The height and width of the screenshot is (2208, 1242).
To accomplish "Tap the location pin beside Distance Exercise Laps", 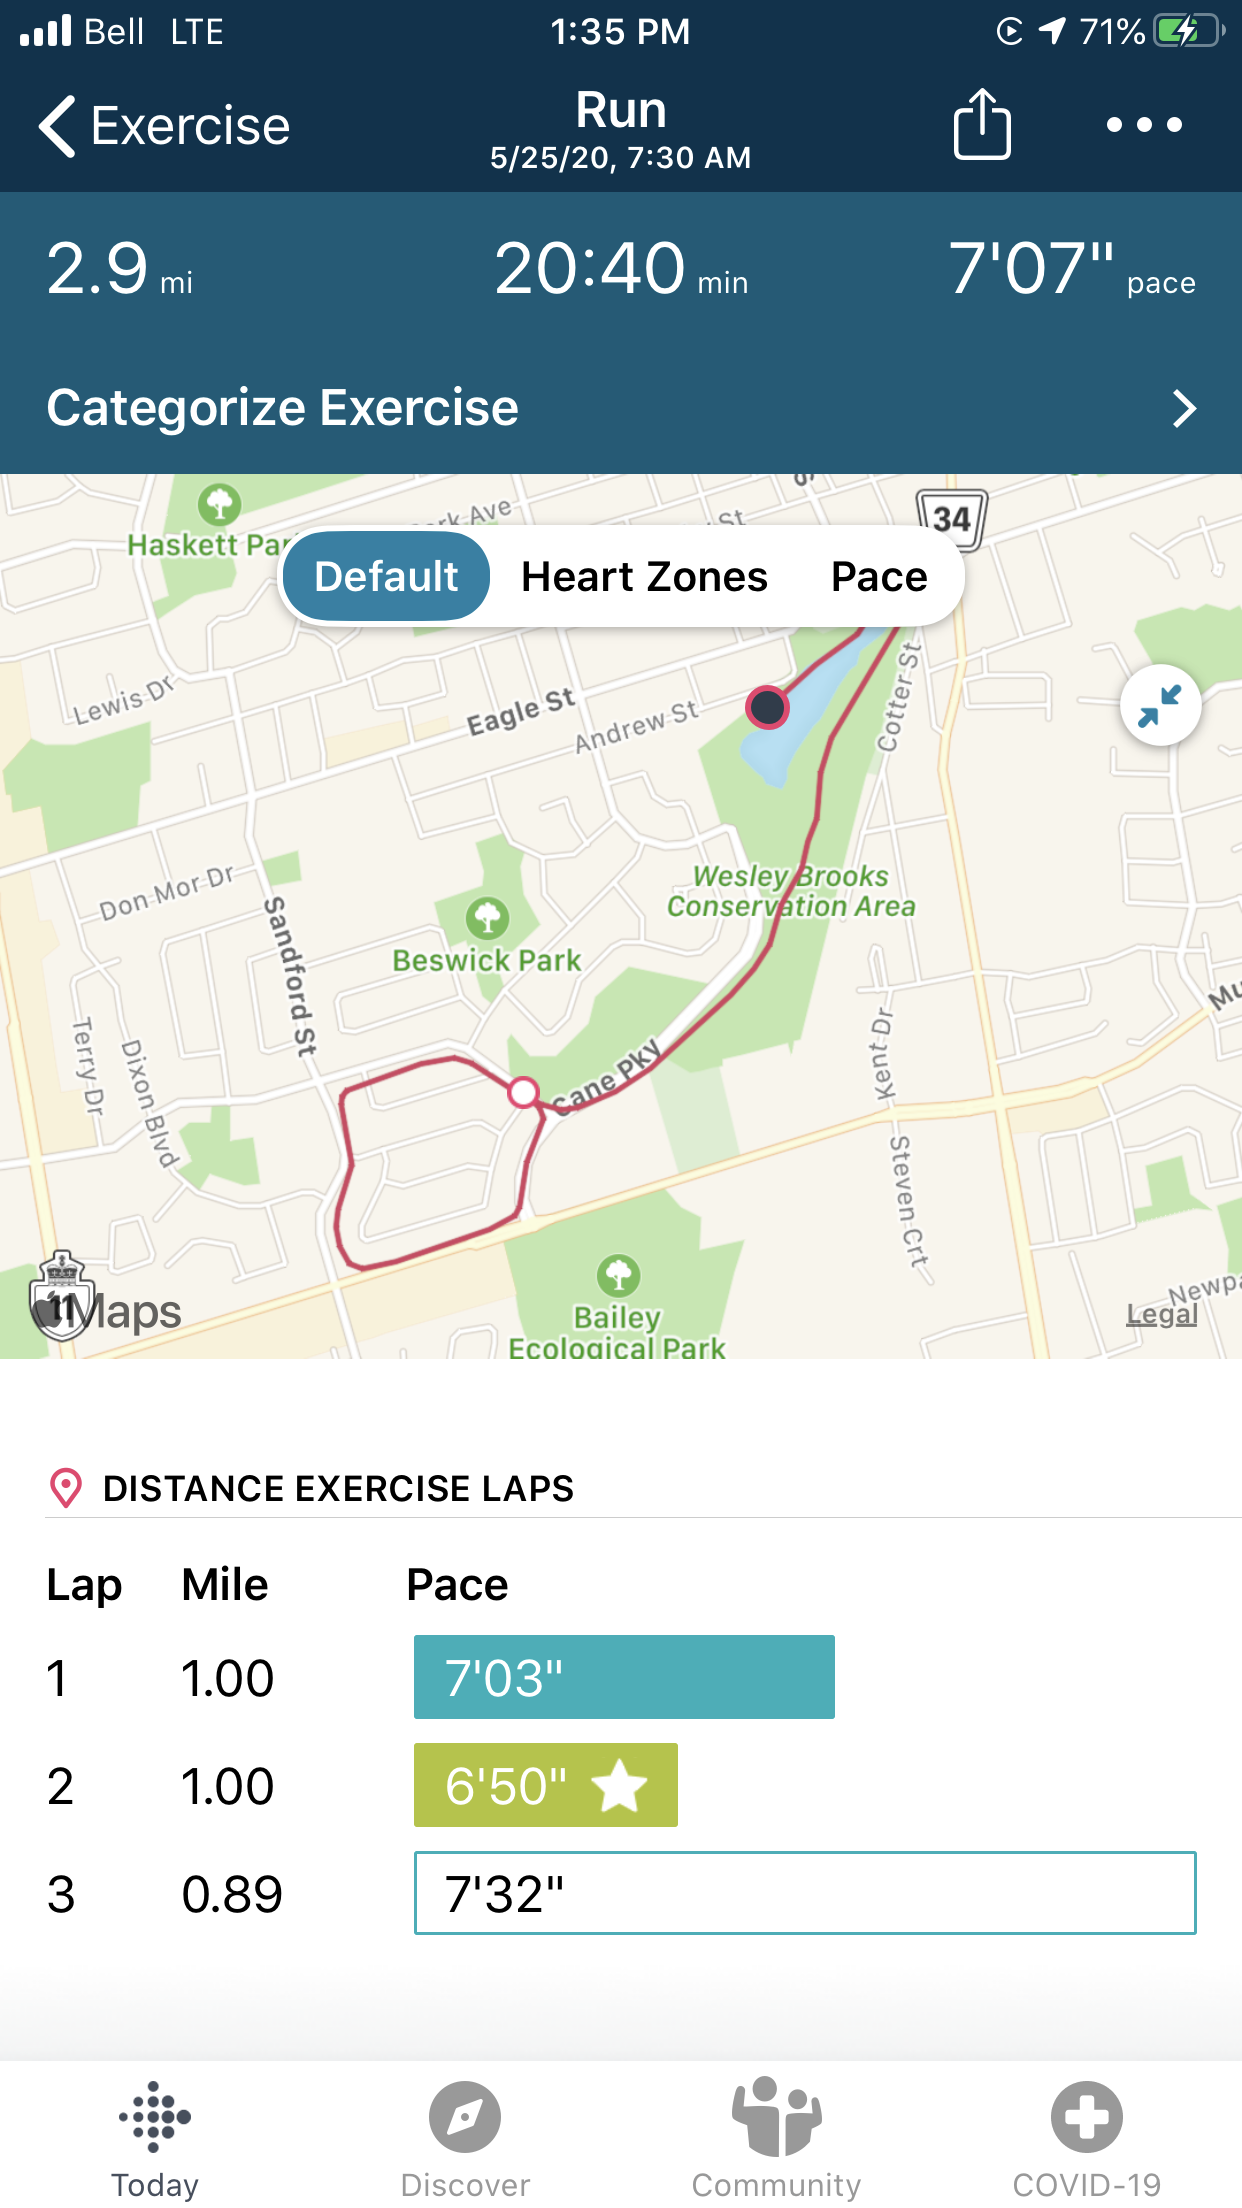I will [x=66, y=1488].
